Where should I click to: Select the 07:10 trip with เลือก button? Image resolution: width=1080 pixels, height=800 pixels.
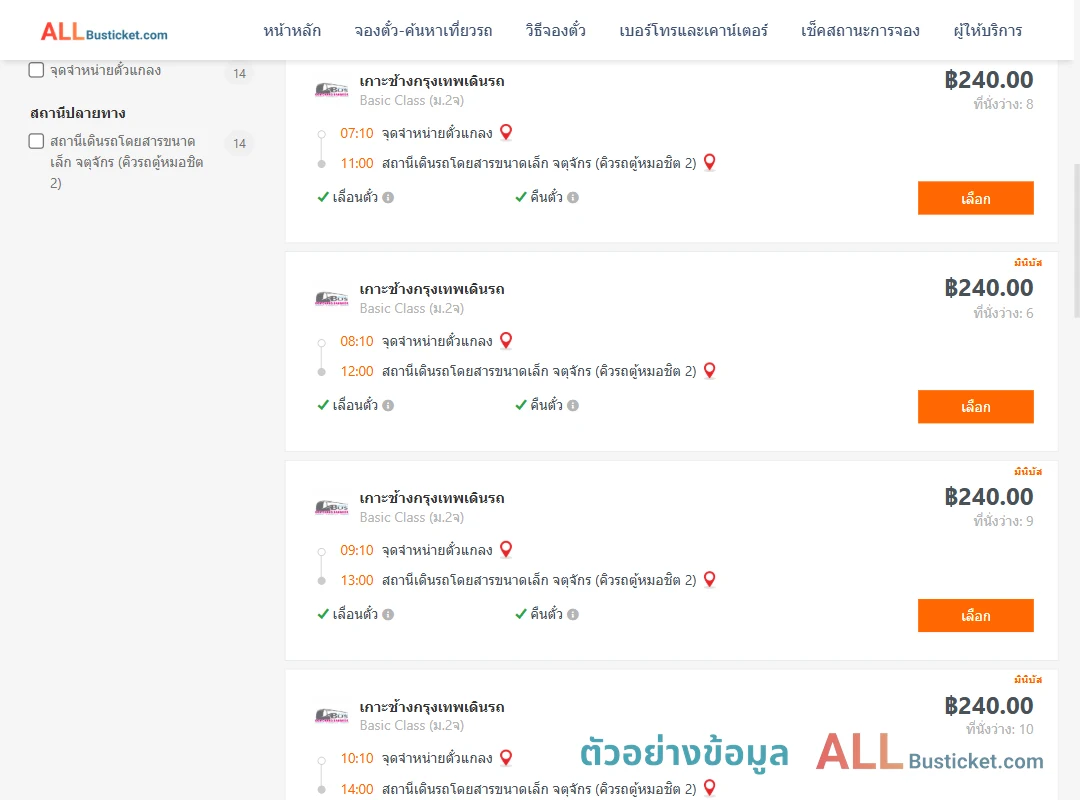point(975,198)
